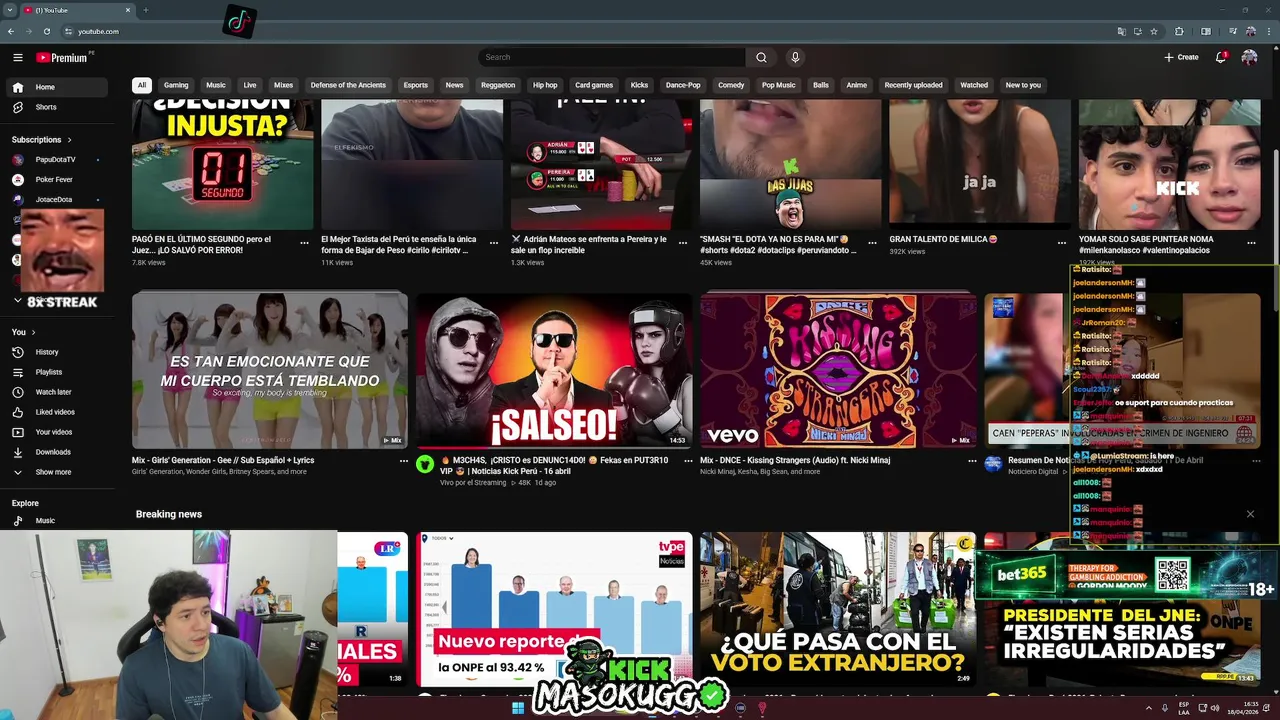Expand the You section chevron
The height and width of the screenshot is (720, 1280).
pos(33,332)
